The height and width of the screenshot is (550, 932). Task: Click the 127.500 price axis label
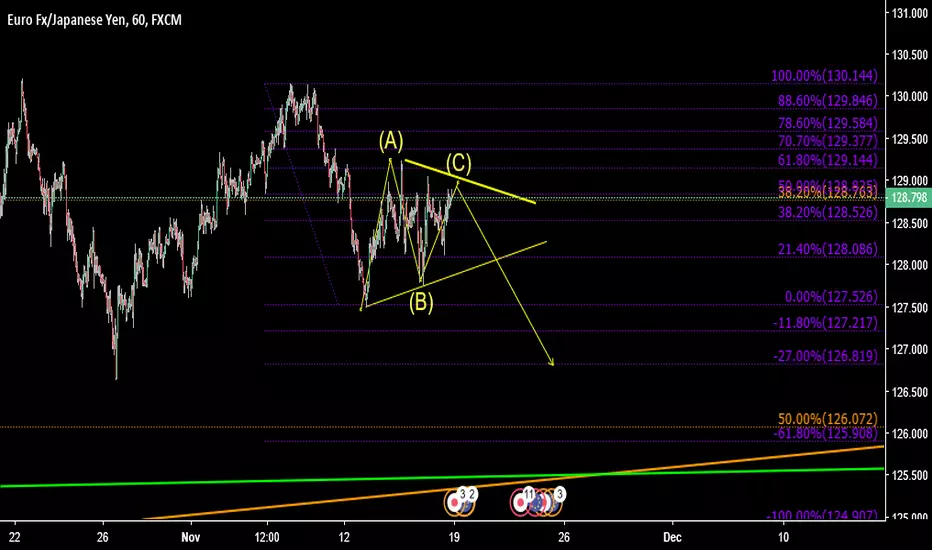coord(910,307)
